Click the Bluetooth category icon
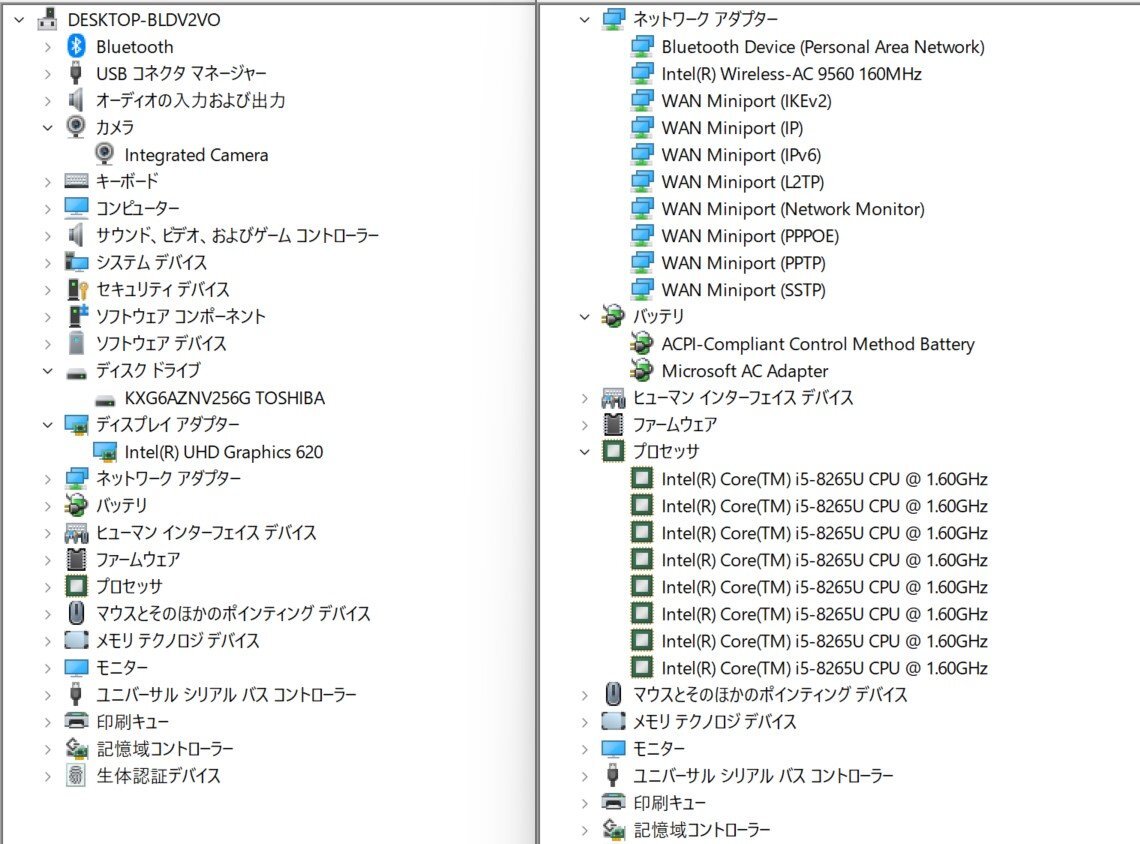 click(76, 47)
